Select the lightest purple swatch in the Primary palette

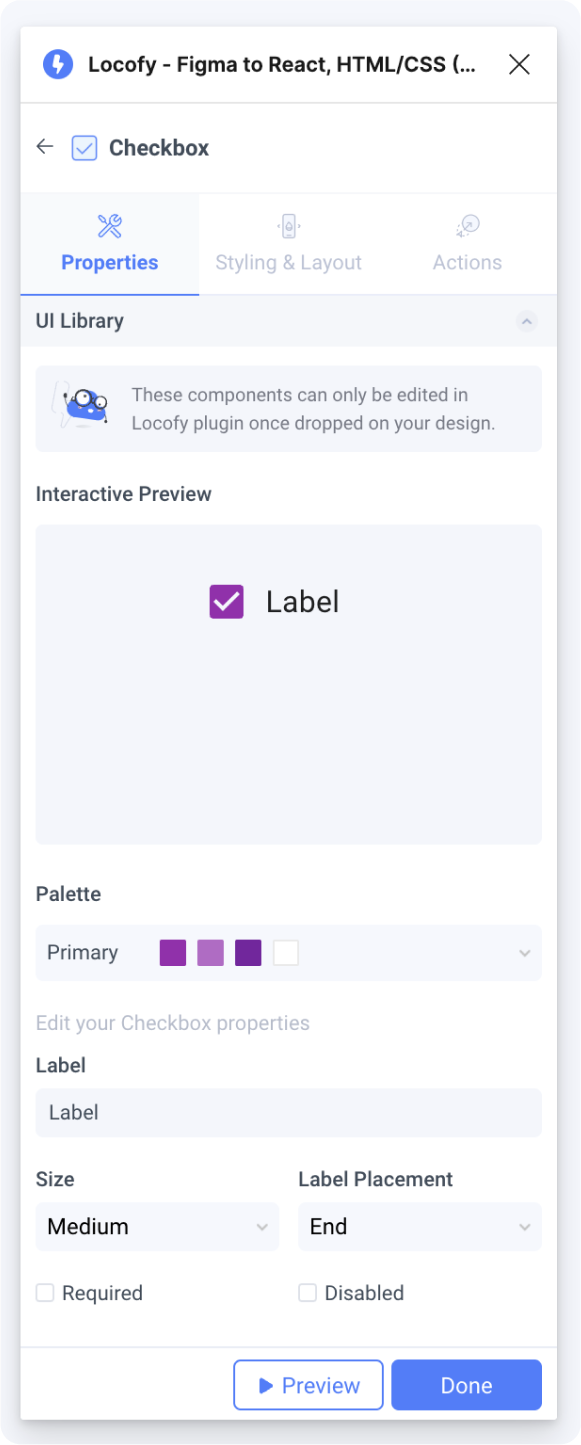210,953
